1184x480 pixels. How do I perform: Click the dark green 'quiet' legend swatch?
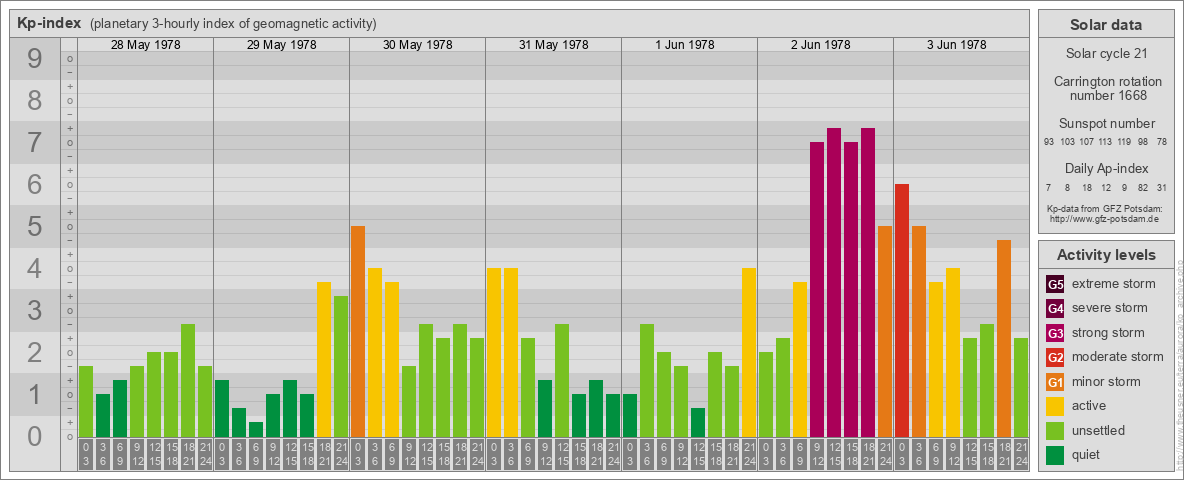1055,454
